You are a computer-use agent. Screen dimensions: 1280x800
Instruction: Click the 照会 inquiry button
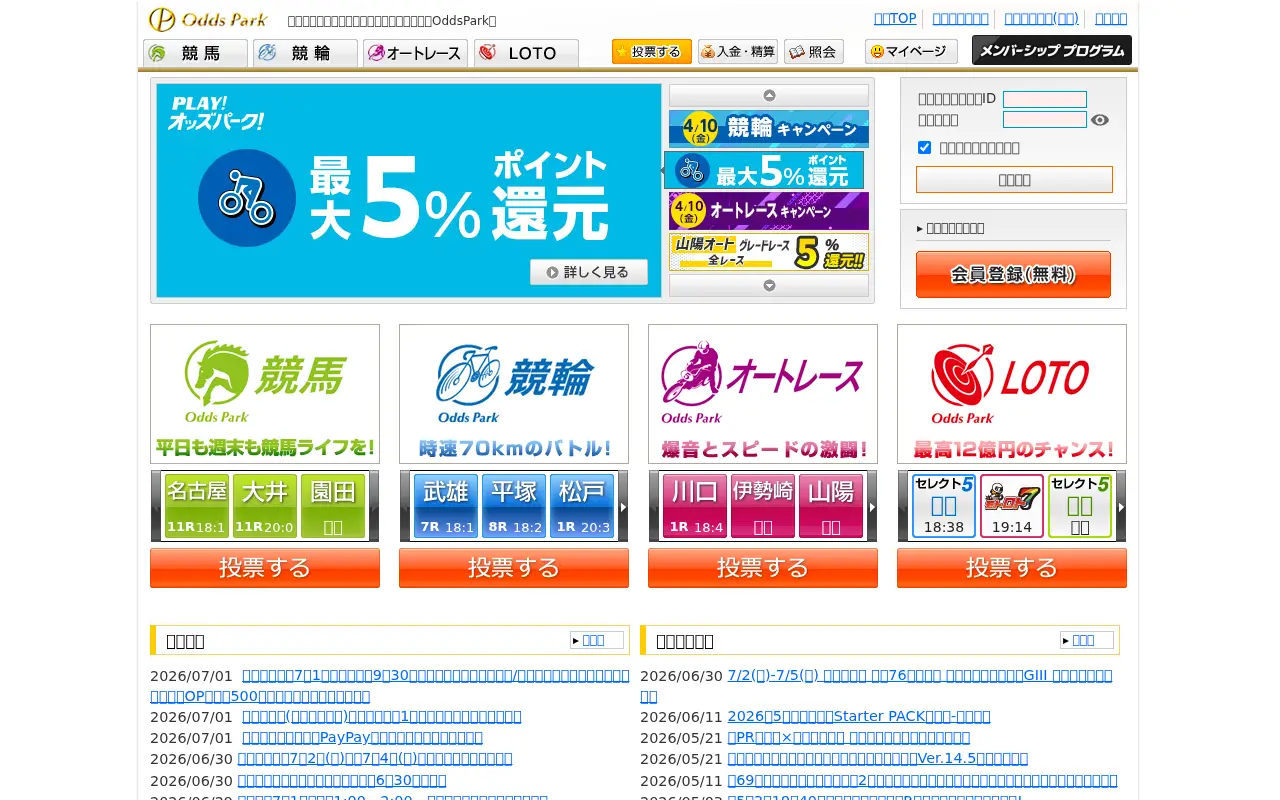(814, 52)
